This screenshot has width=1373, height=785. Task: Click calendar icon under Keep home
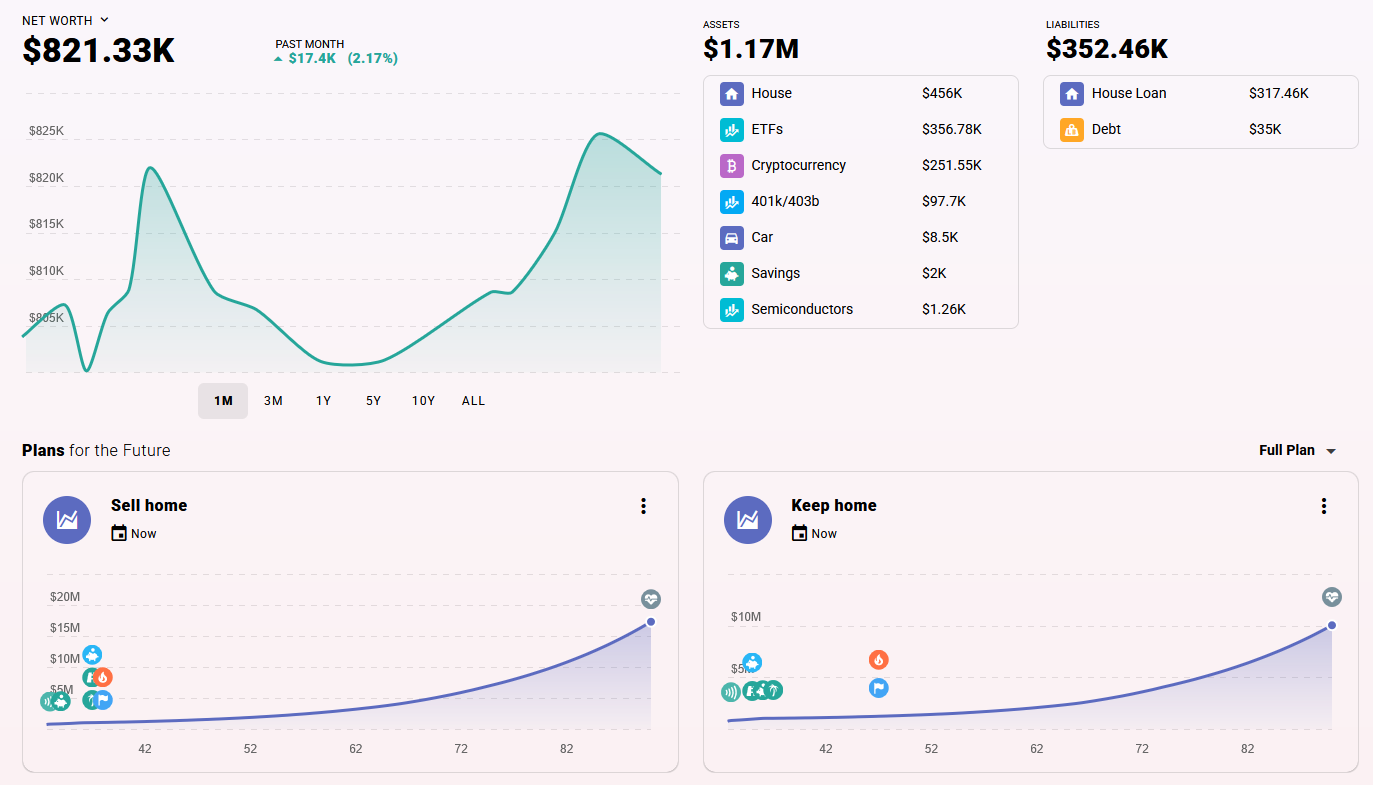tap(799, 534)
